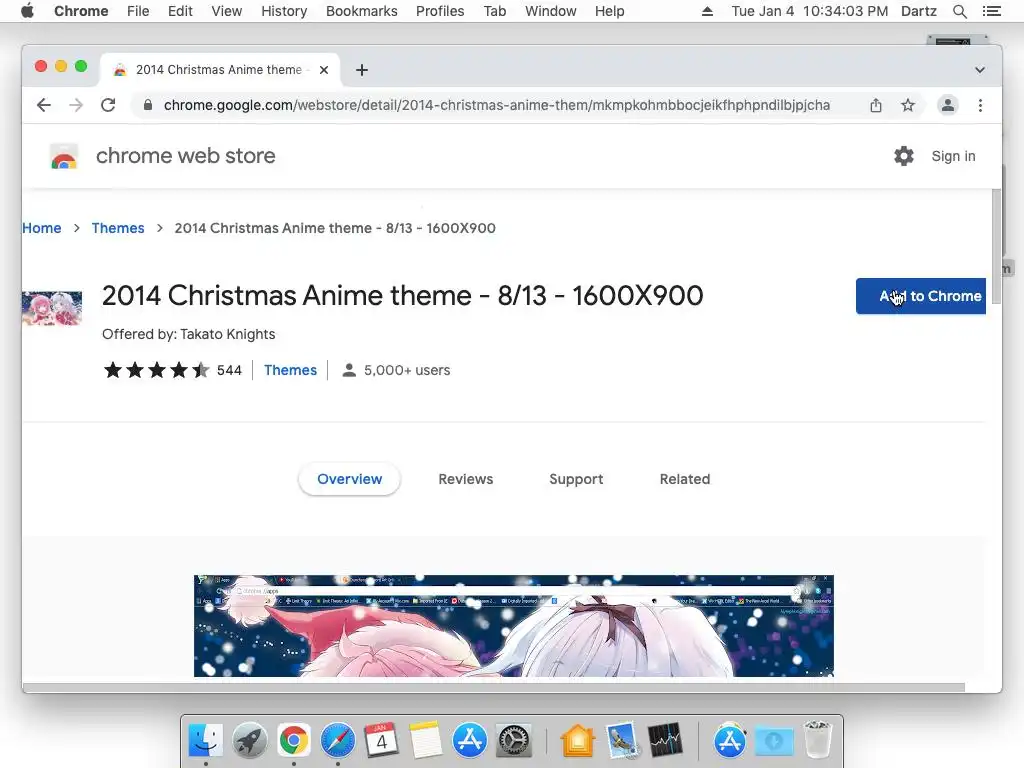Select the Overview tab
The image size is (1024, 768).
[x=349, y=479]
